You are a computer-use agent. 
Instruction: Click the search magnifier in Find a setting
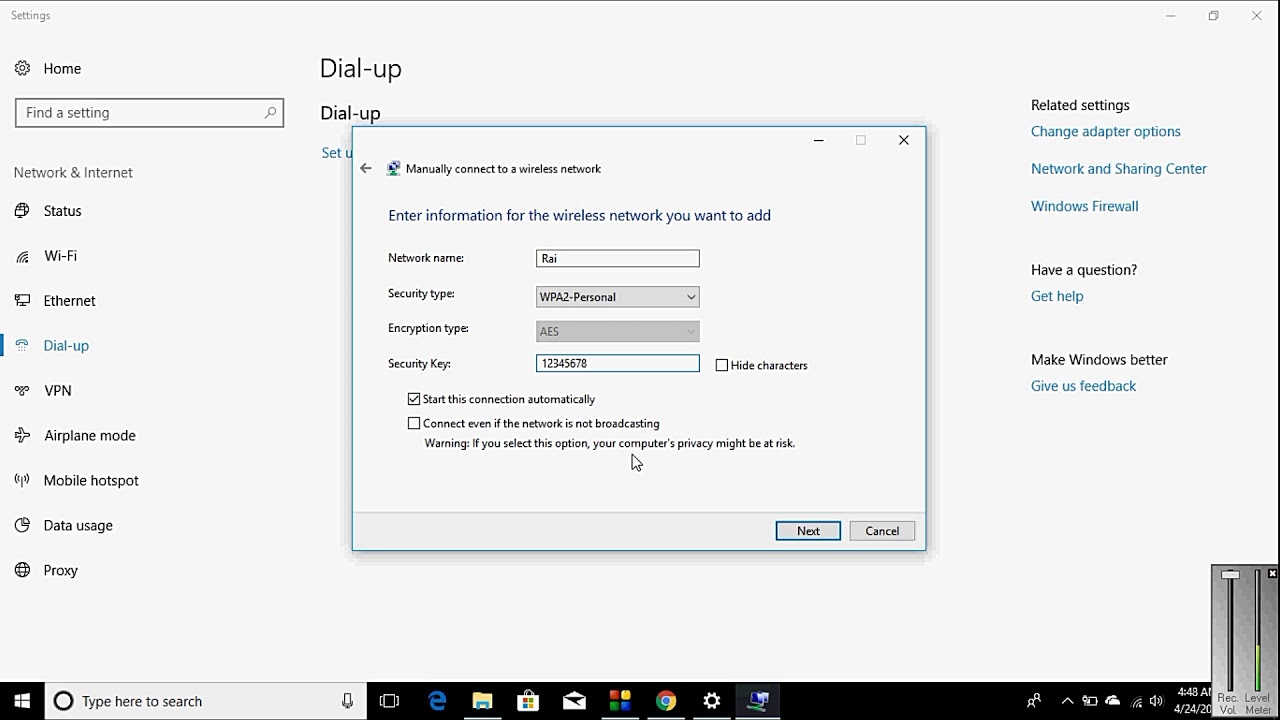pos(270,113)
